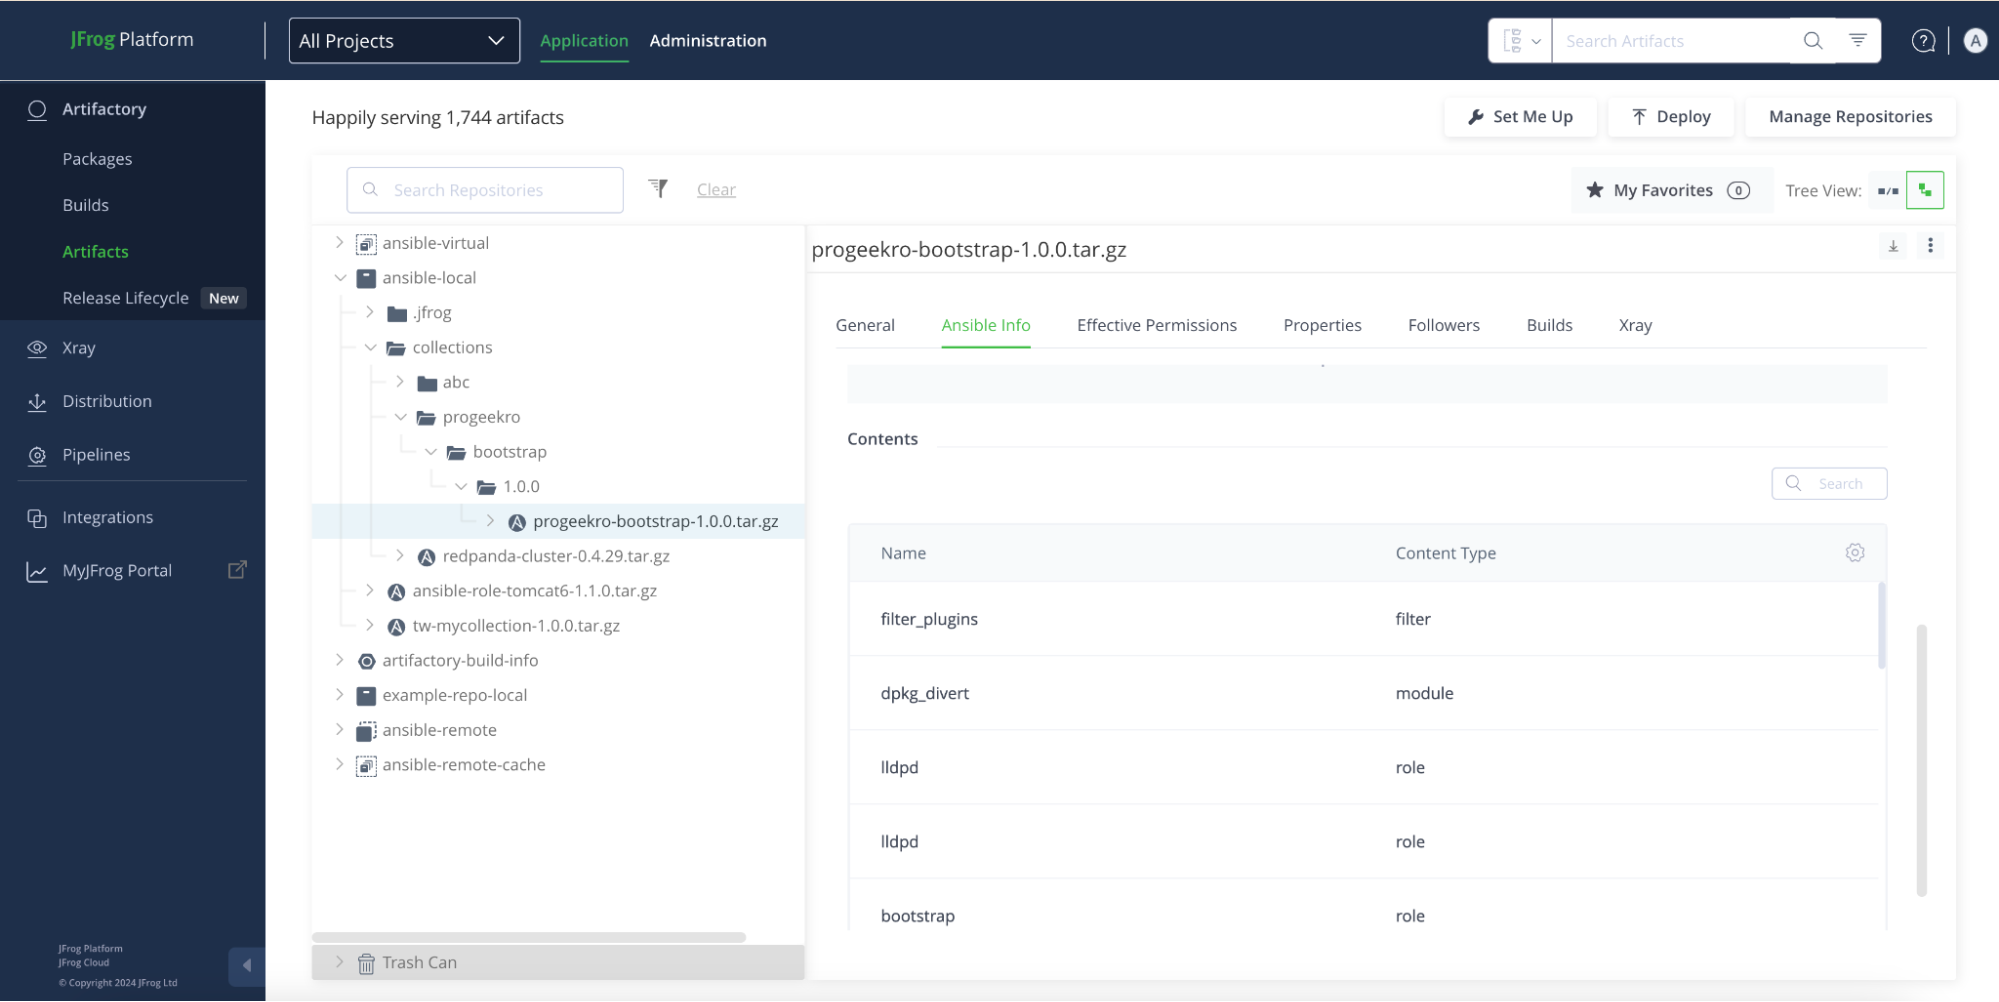Toggle My Favorites filter
The width and height of the screenshot is (1999, 1002).
tap(1667, 191)
